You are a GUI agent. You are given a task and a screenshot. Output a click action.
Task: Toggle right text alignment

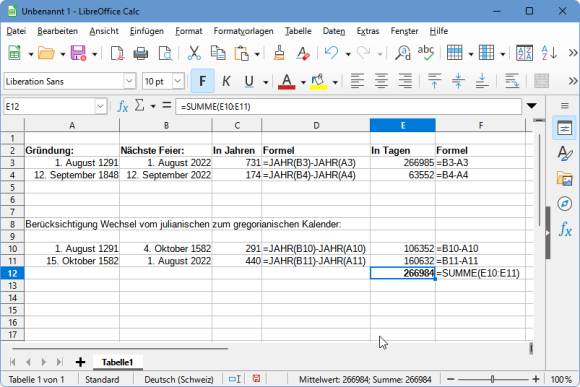pyautogui.click(x=405, y=81)
